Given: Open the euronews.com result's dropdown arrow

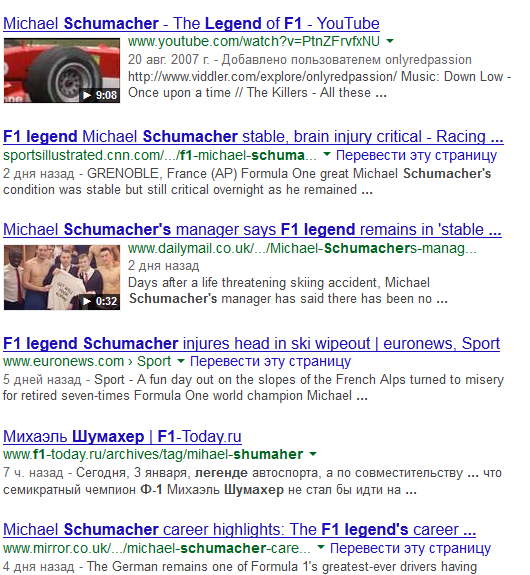Looking at the screenshot, I should (x=180, y=361).
